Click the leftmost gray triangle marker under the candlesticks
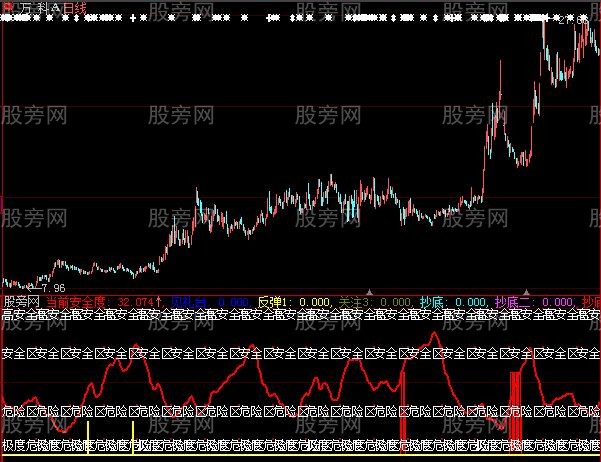 [371, 291]
